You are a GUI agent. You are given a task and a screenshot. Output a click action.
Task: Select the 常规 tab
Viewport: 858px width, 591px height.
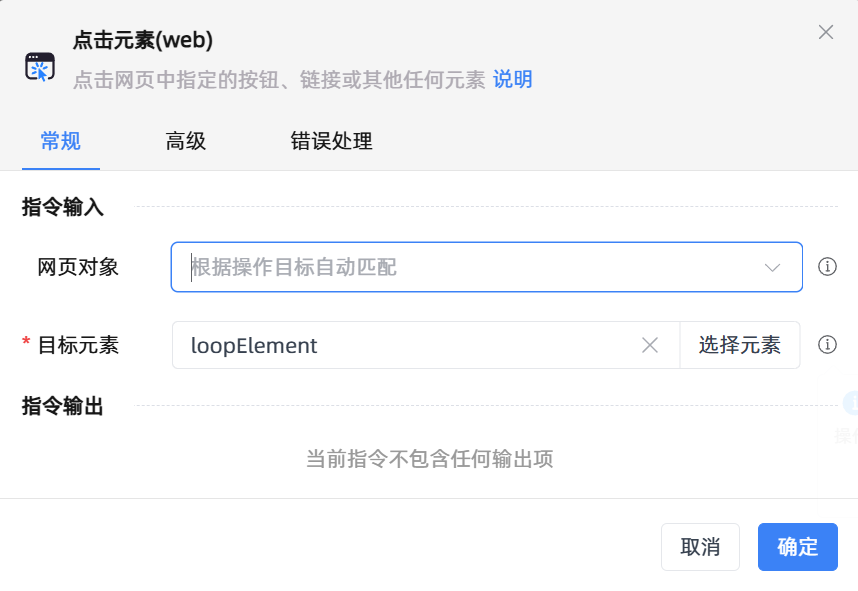click(x=61, y=142)
